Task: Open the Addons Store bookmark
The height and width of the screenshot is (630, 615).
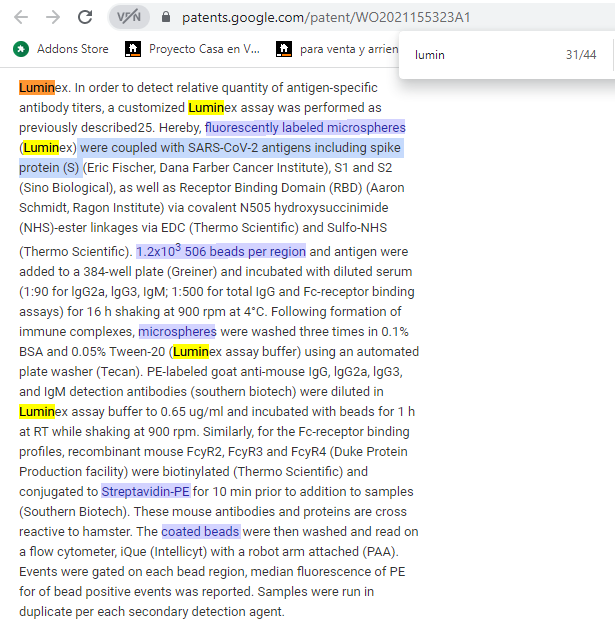Action: click(61, 48)
